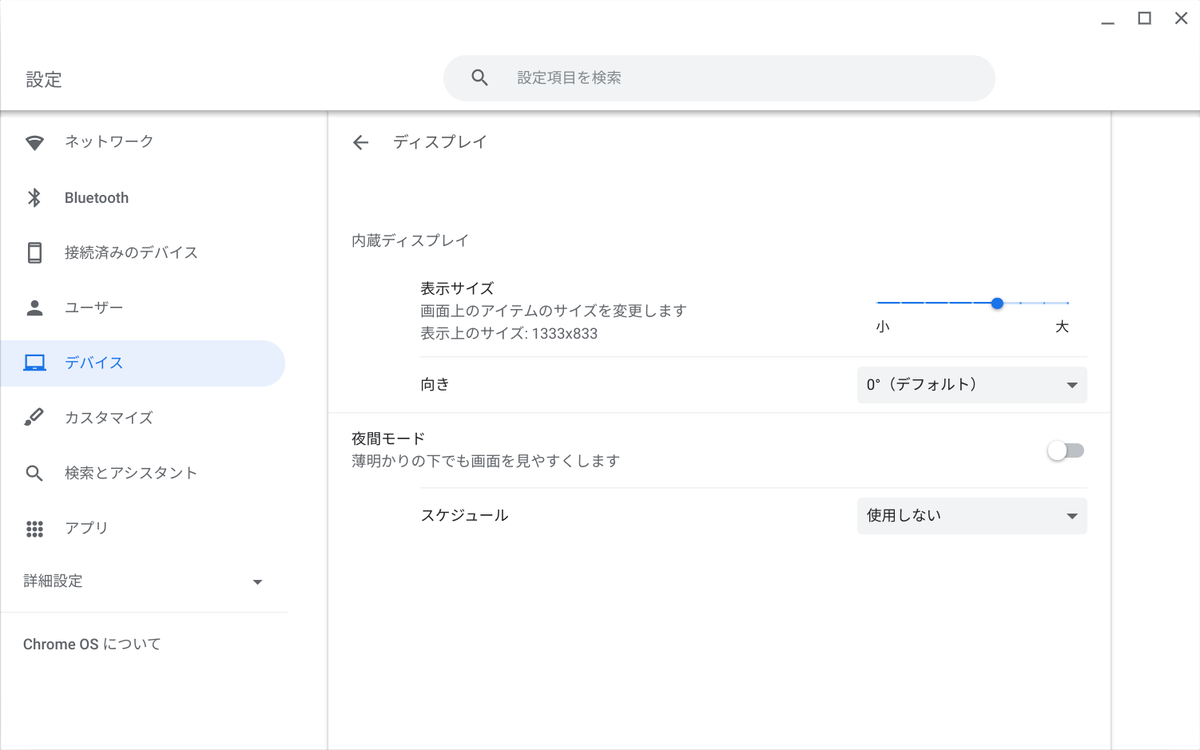Open 検索とアシスタント settings section
1200x750 pixels.
[131, 473]
